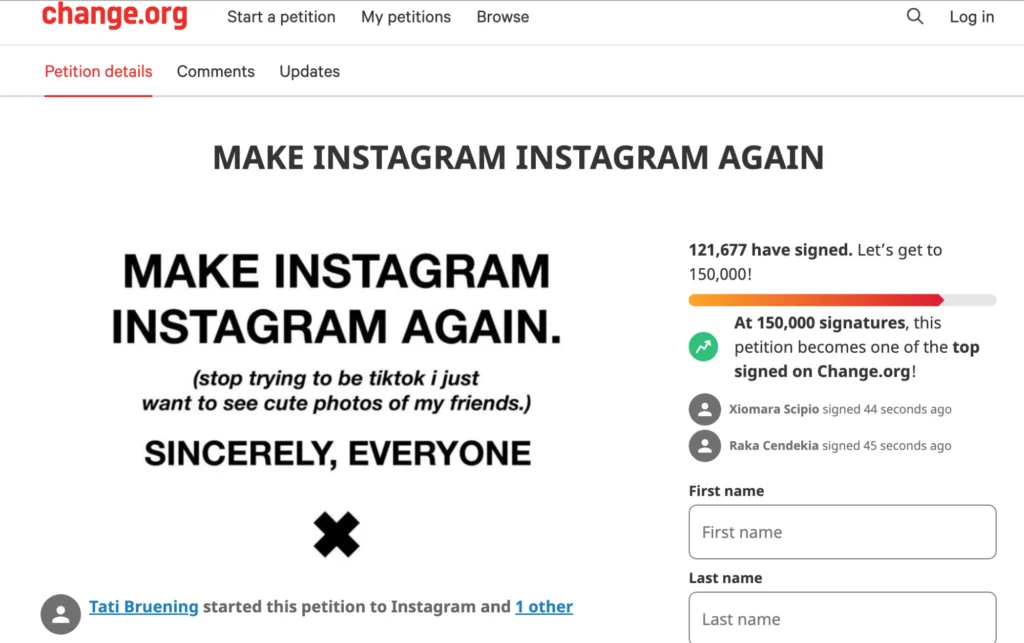Screen dimensions: 1024x643
Task: Open the '1 other' recipient link
Action: 544,606
